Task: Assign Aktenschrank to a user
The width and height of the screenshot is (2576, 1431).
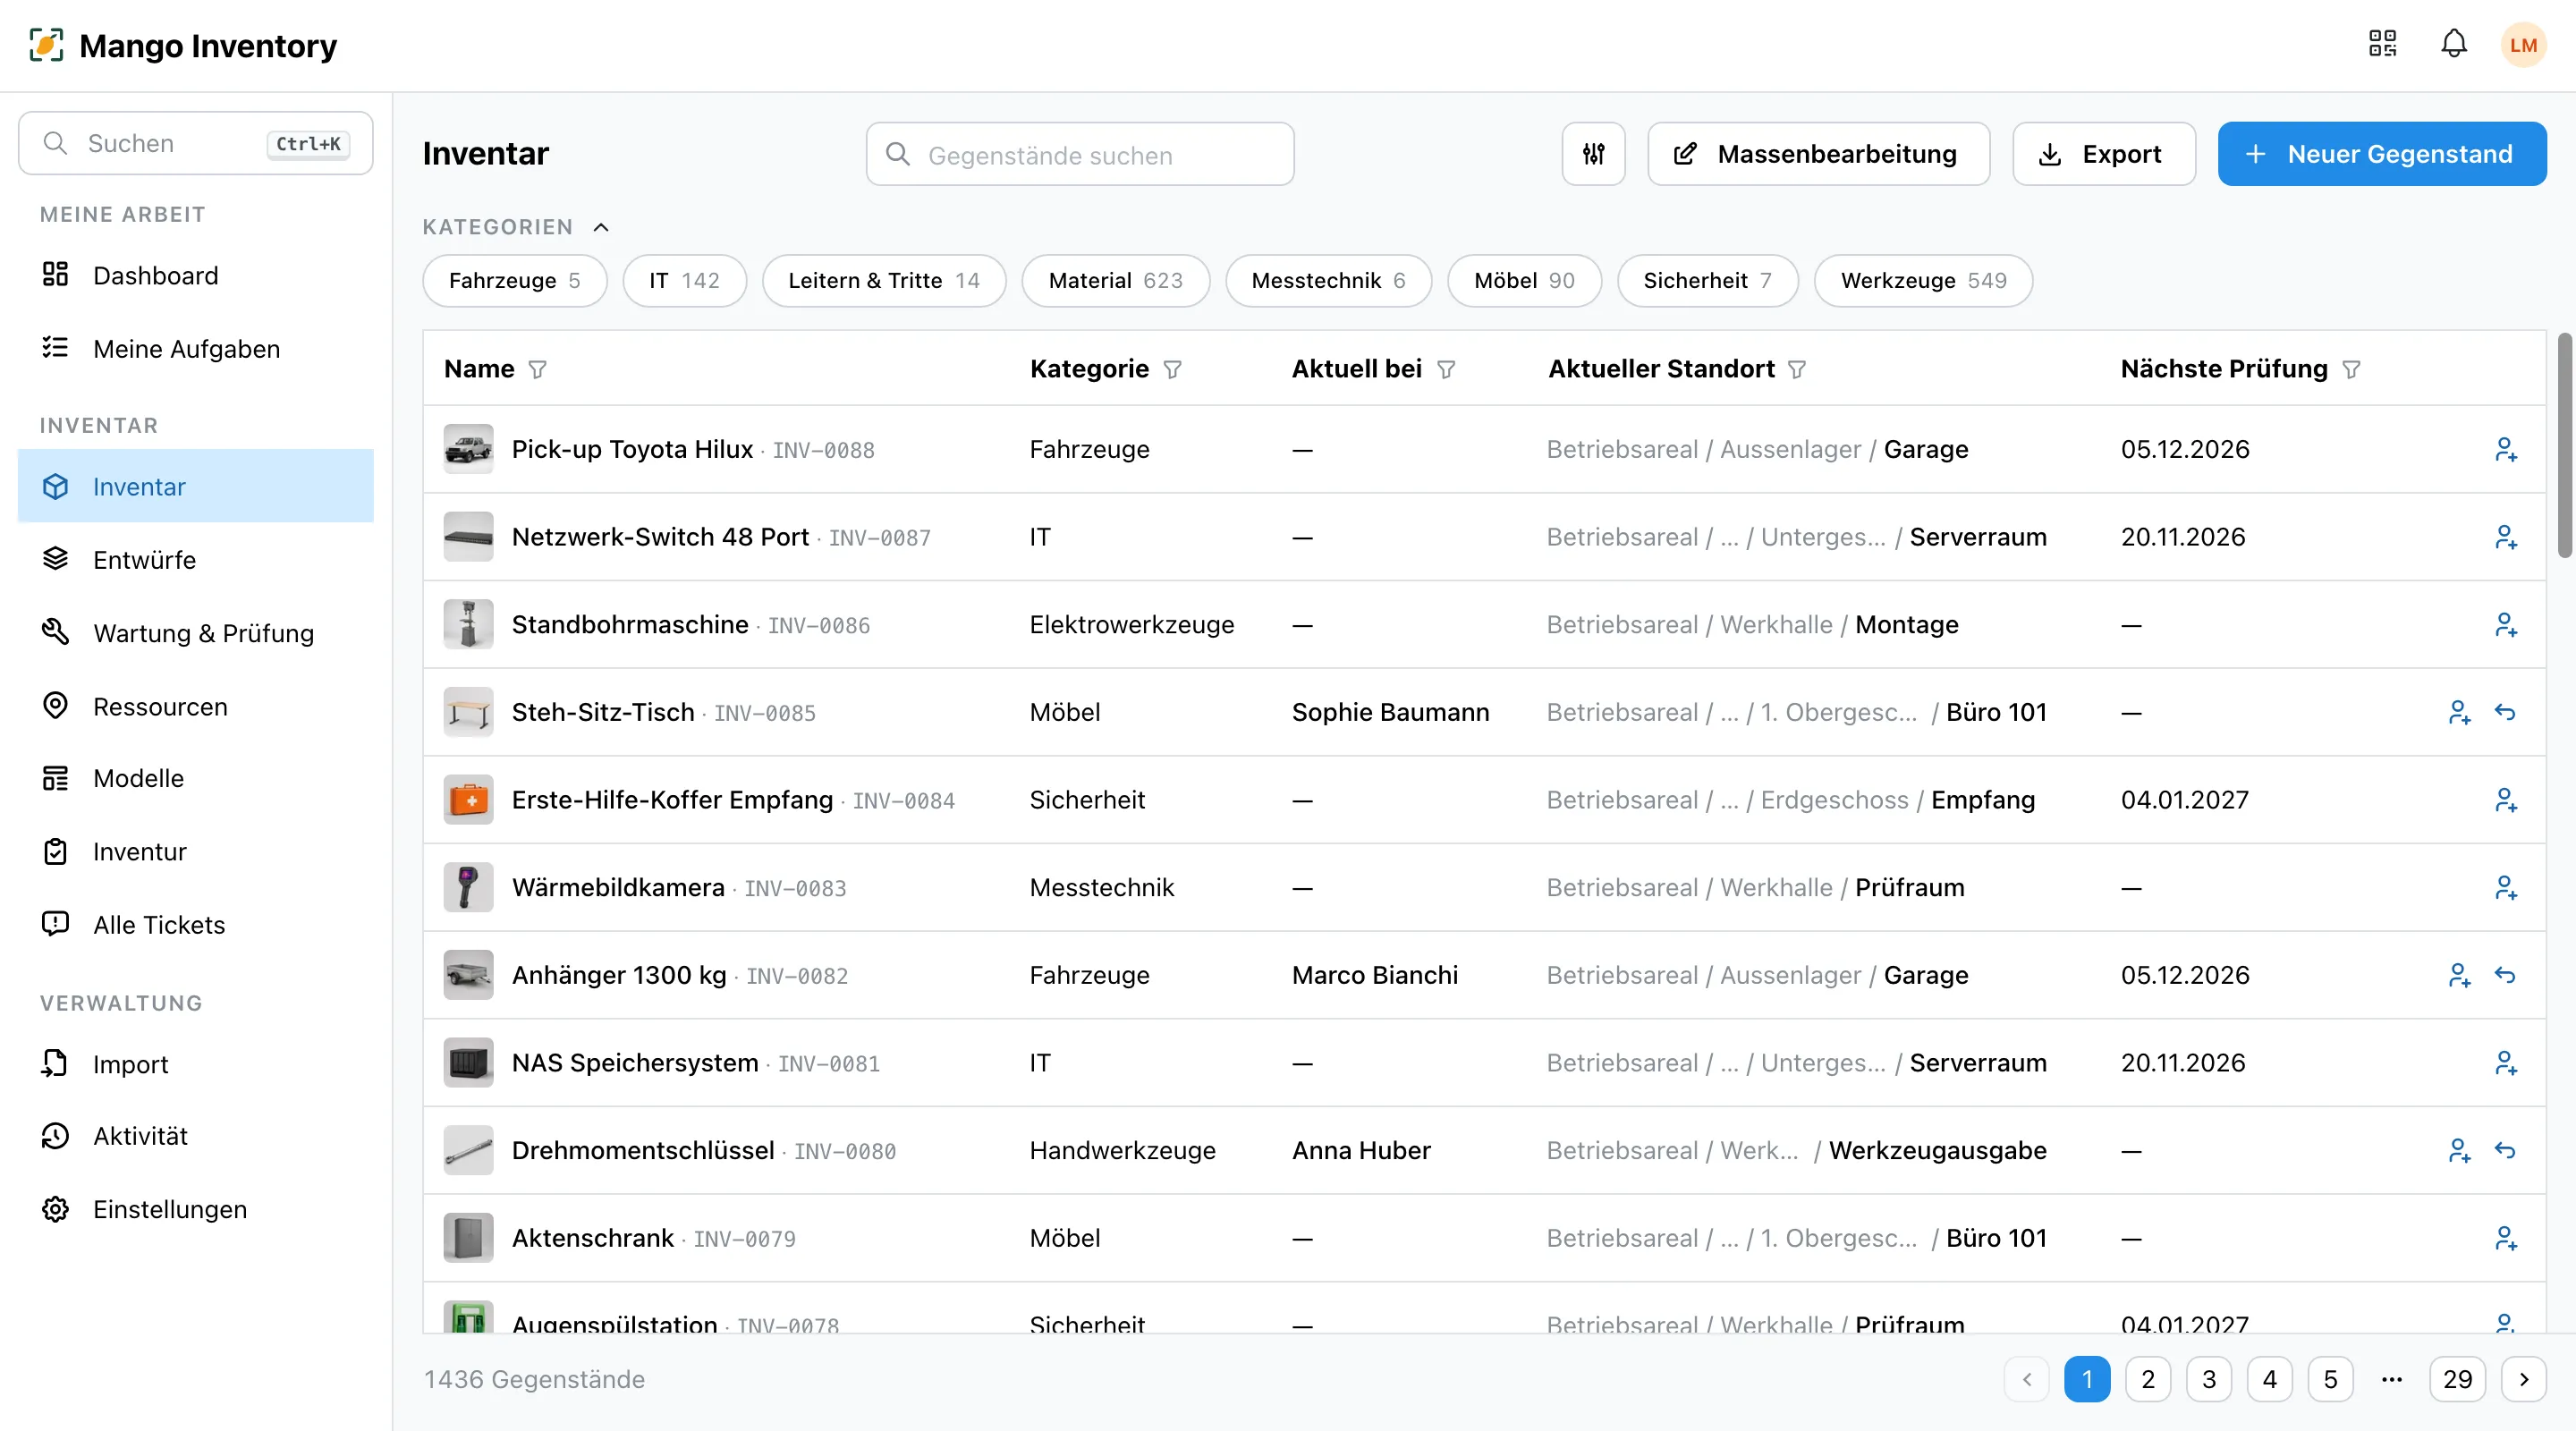Action: click(x=2505, y=1238)
